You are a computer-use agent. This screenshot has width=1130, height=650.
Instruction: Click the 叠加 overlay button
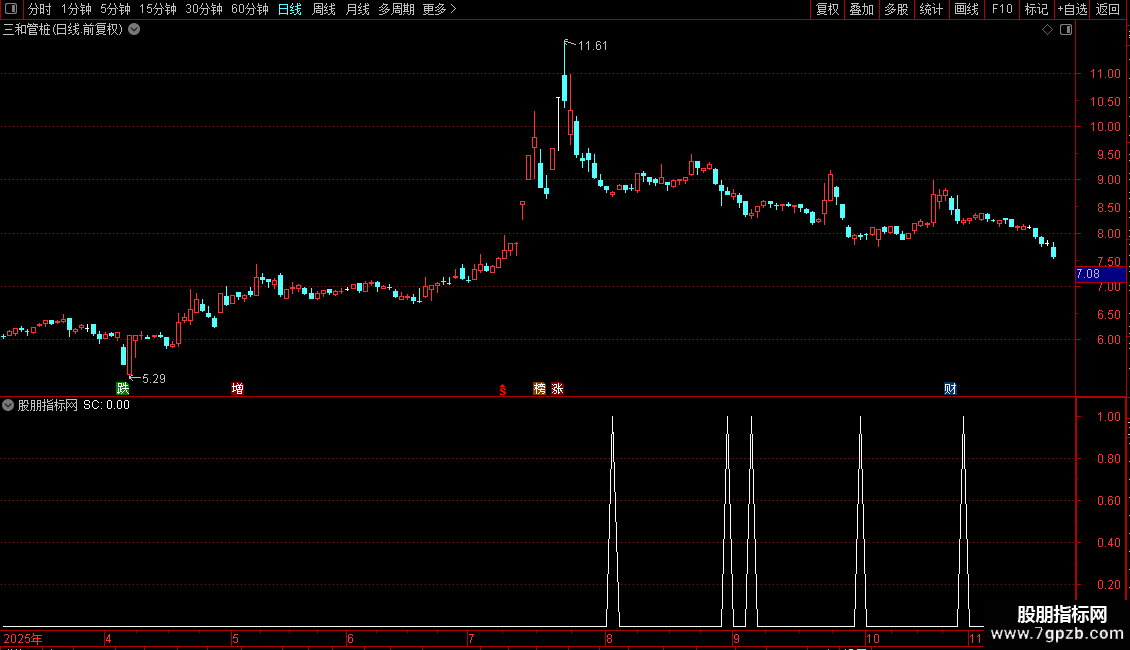(861, 9)
